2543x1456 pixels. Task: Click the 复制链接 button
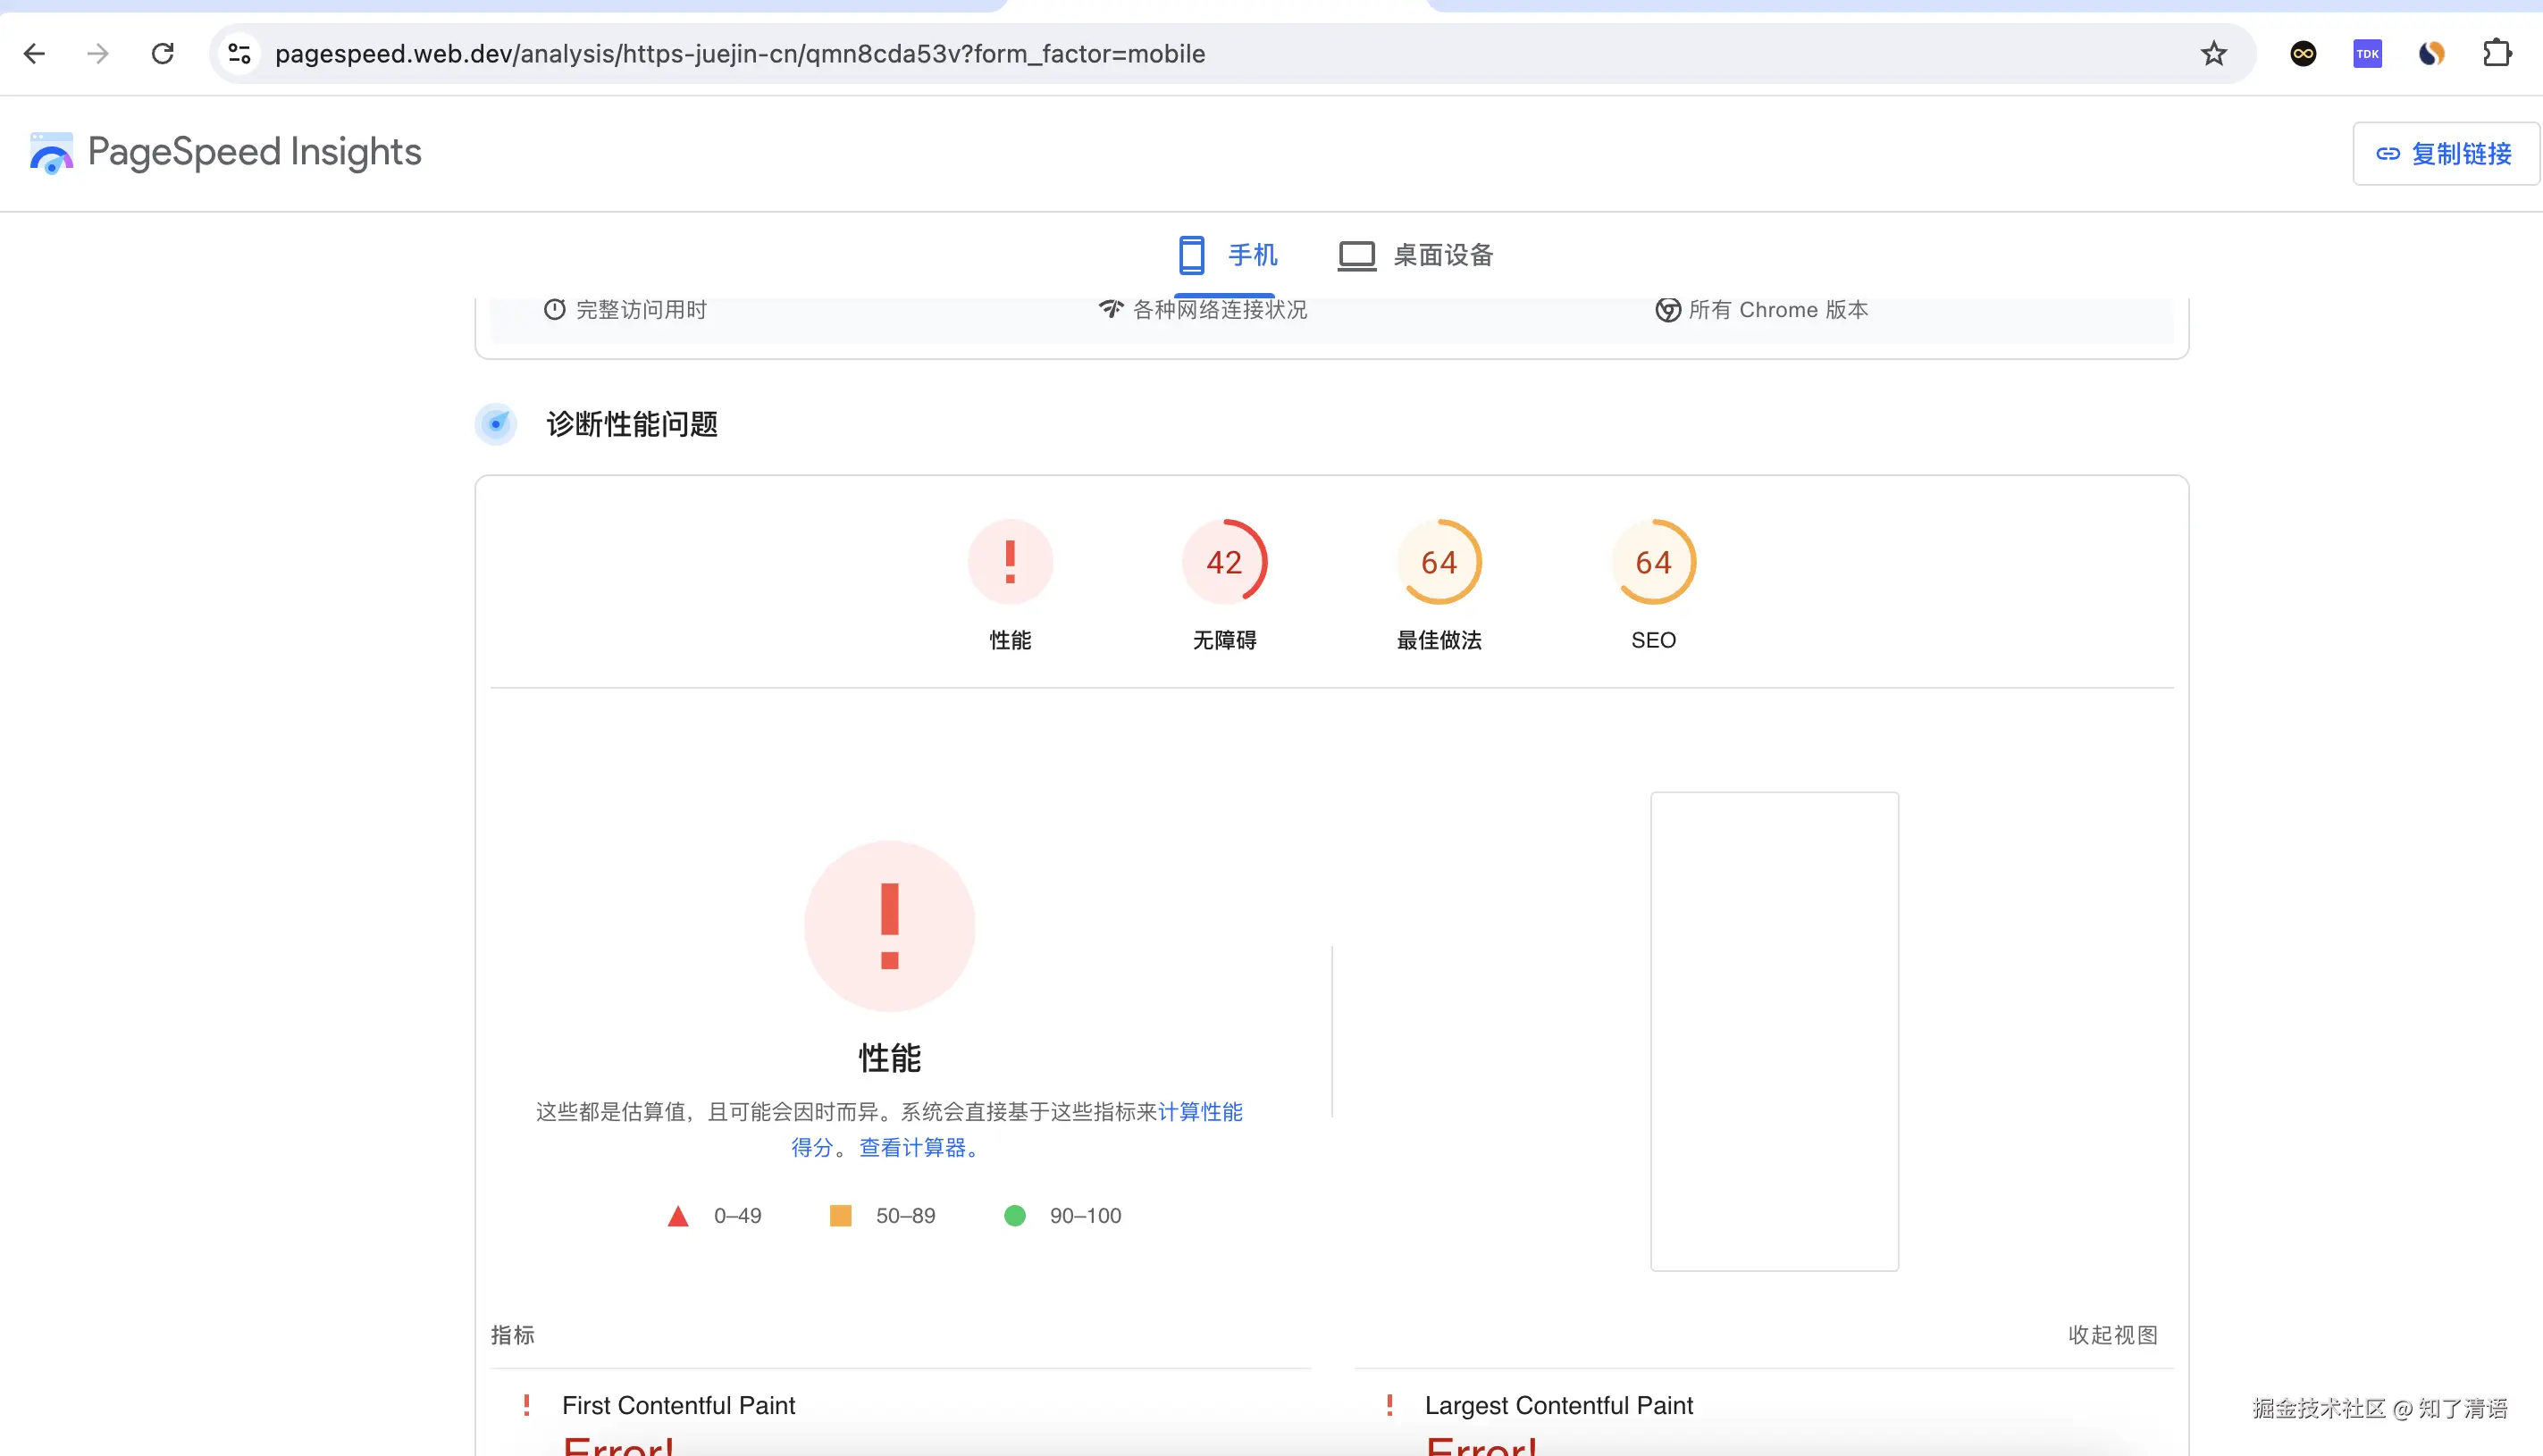point(2444,153)
